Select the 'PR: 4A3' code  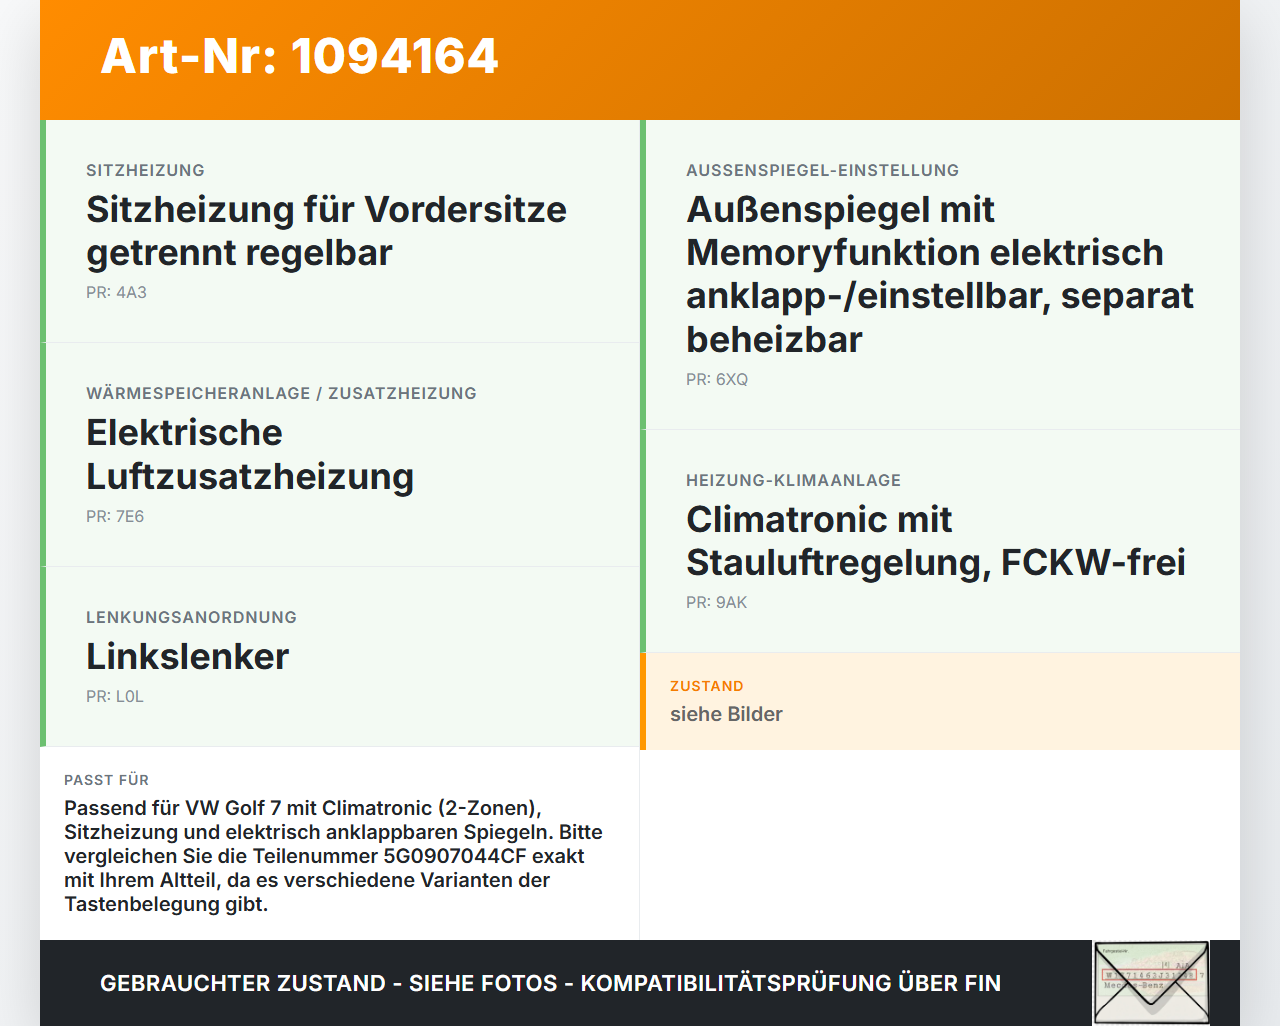(116, 292)
